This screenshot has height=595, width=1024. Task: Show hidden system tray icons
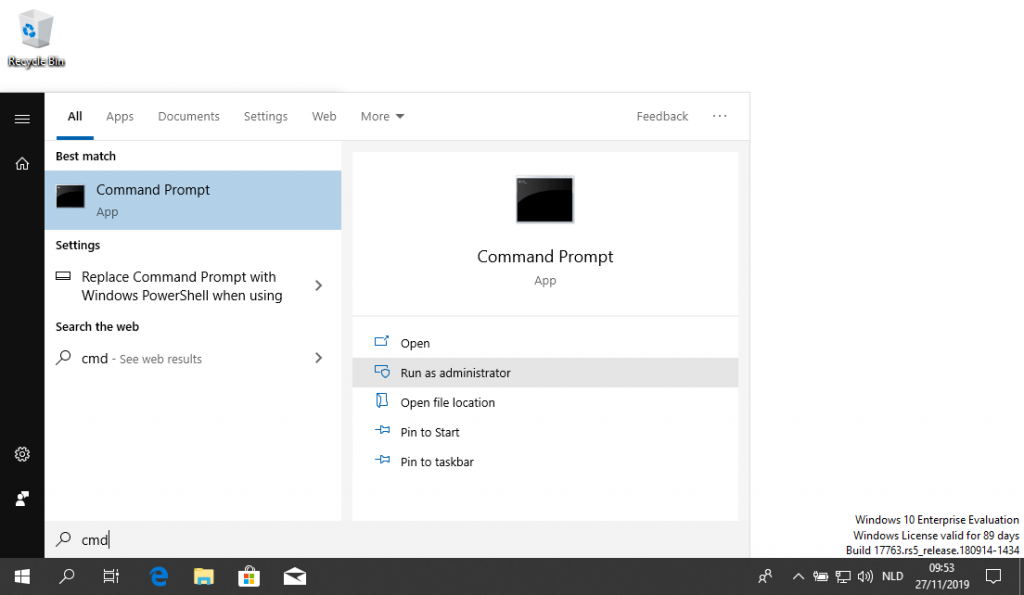(798, 577)
